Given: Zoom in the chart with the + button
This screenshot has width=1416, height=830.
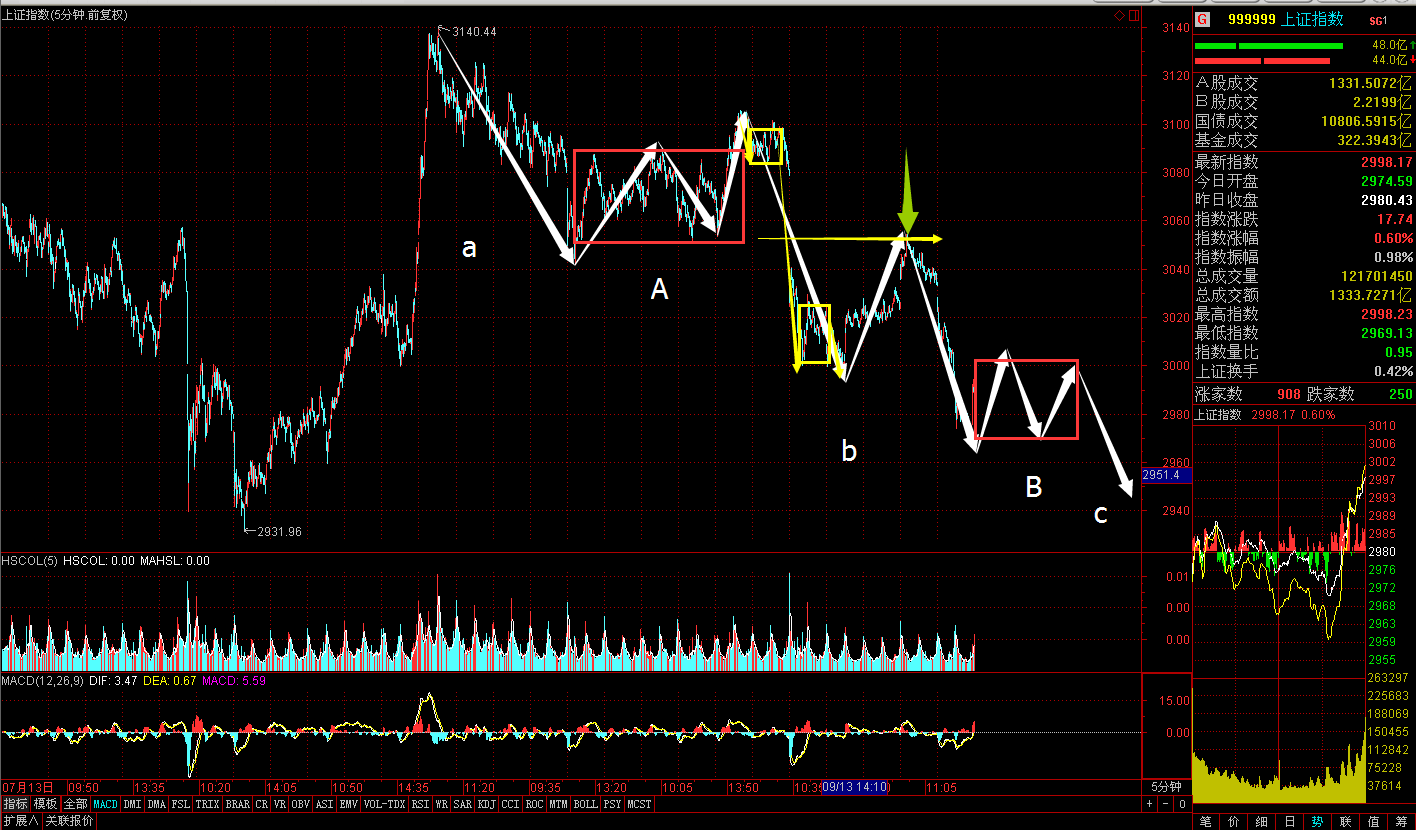Looking at the screenshot, I should (1149, 803).
